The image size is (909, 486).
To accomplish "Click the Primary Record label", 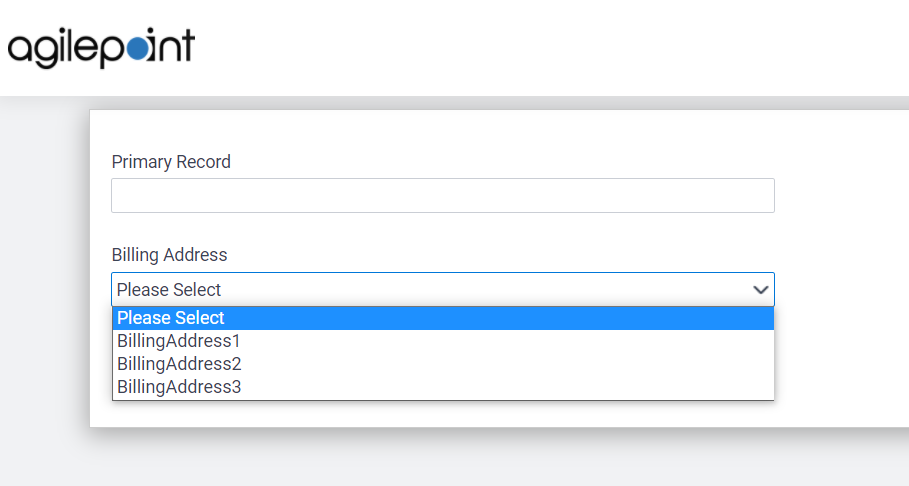I will click(x=171, y=162).
